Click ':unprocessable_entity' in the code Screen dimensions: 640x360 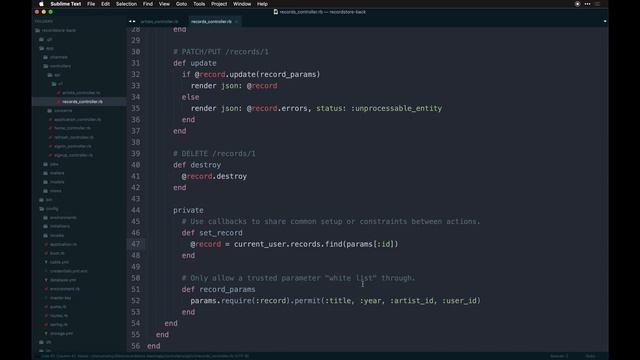(396, 109)
